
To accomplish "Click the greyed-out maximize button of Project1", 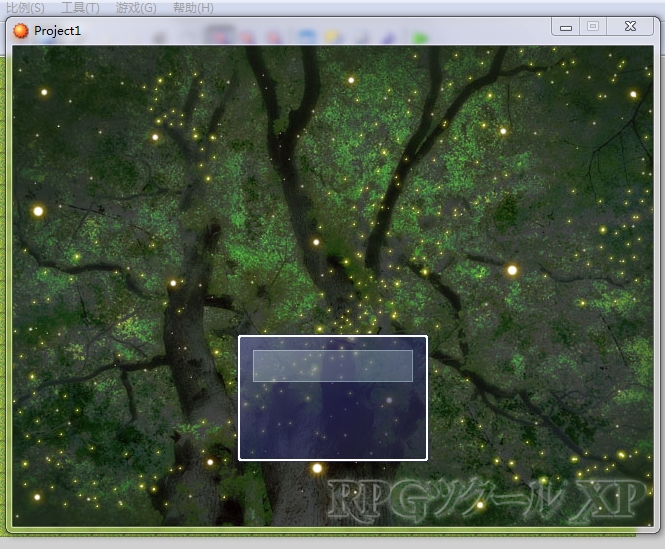I will [x=593, y=27].
